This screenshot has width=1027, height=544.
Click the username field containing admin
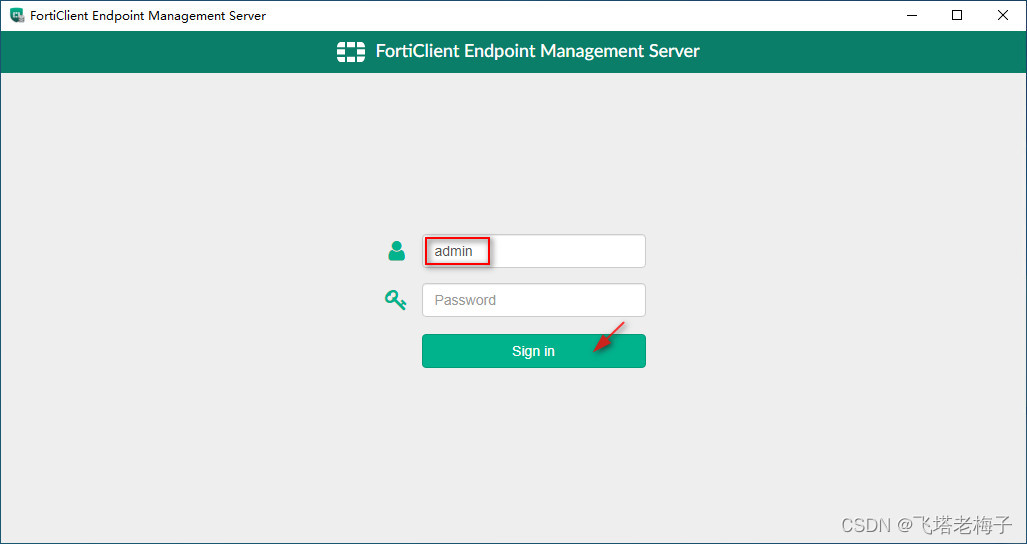[x=534, y=251]
